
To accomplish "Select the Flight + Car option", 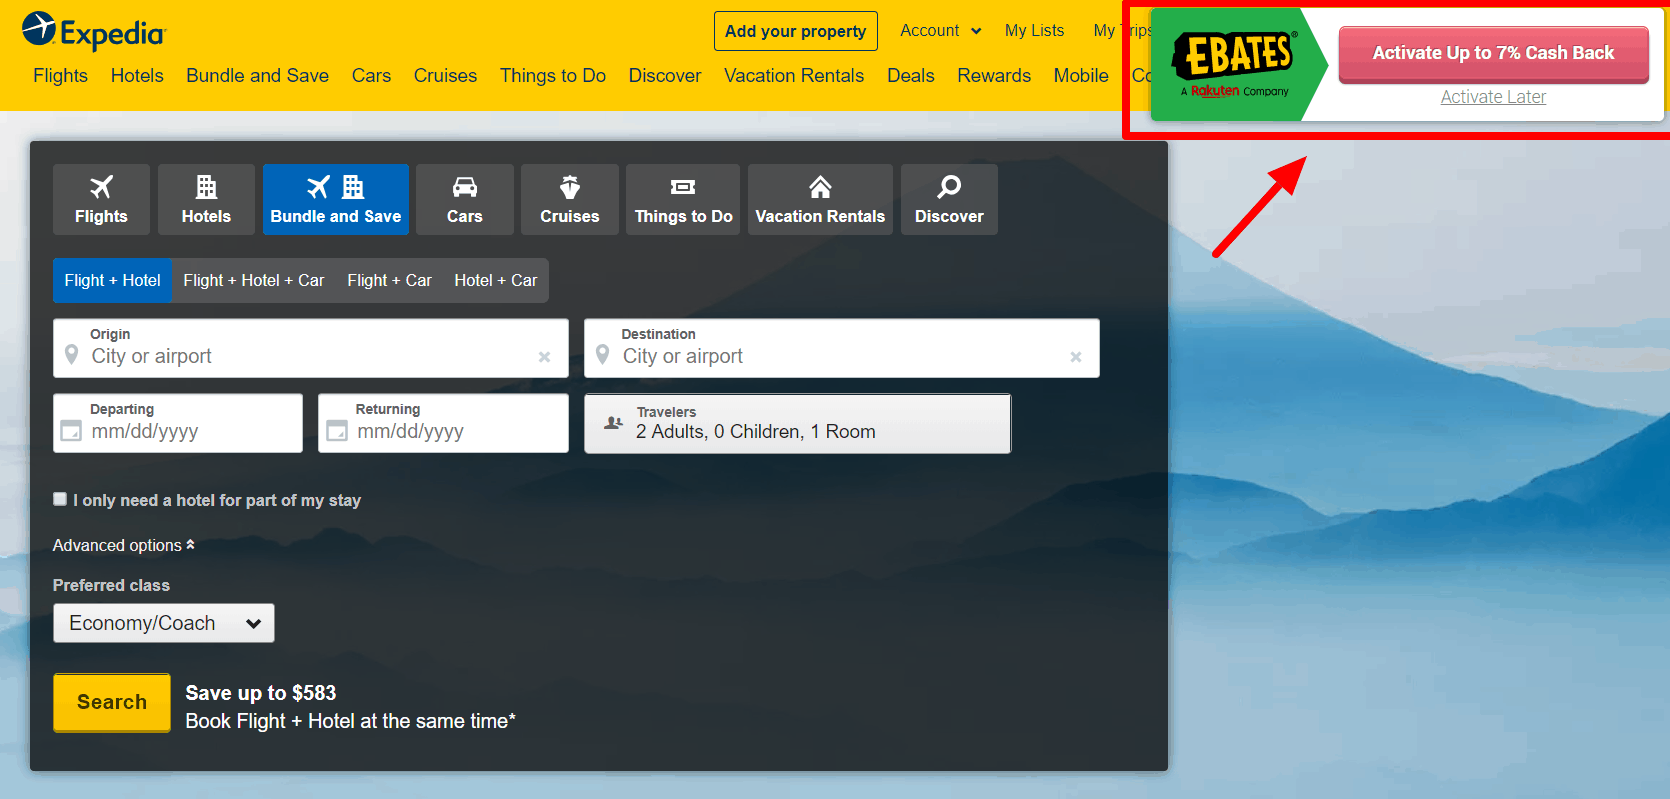I will coord(389,280).
